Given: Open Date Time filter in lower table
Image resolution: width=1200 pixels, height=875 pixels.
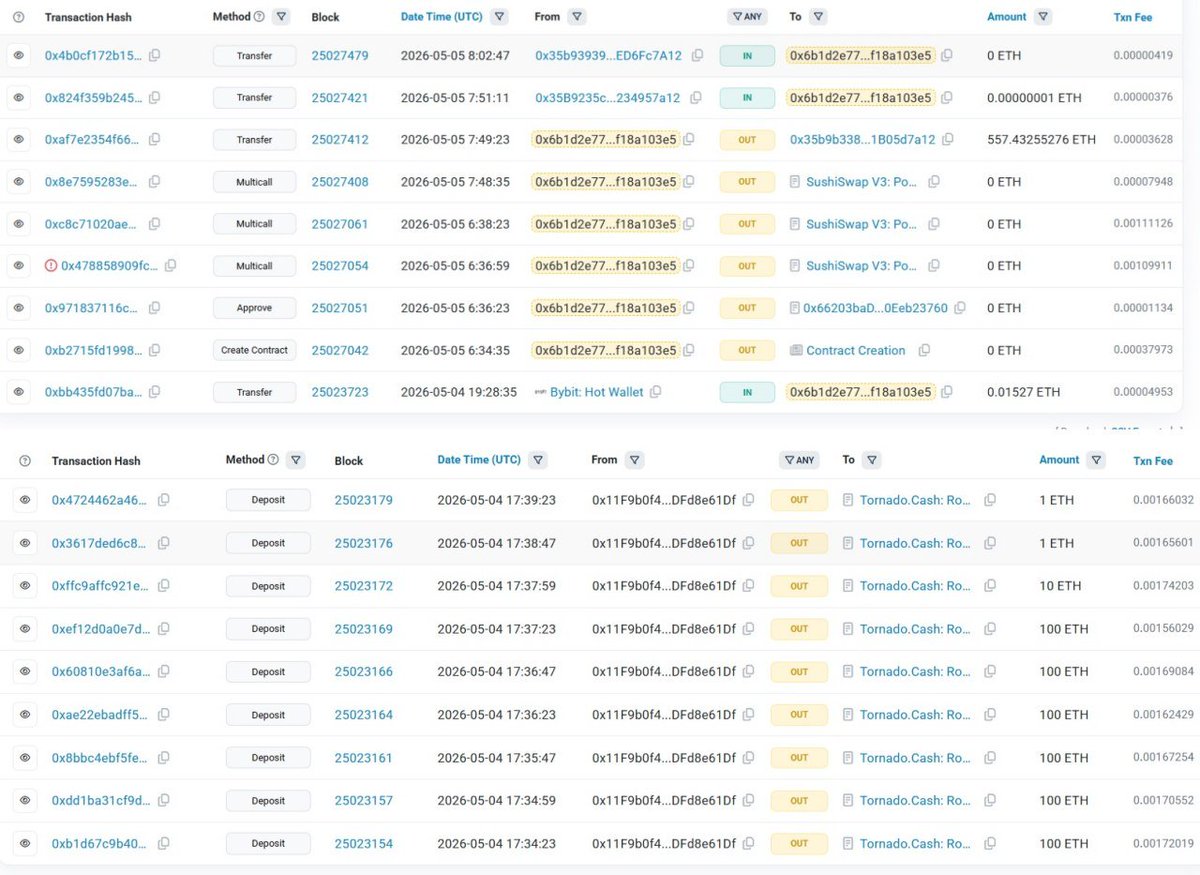Looking at the screenshot, I should coord(538,460).
